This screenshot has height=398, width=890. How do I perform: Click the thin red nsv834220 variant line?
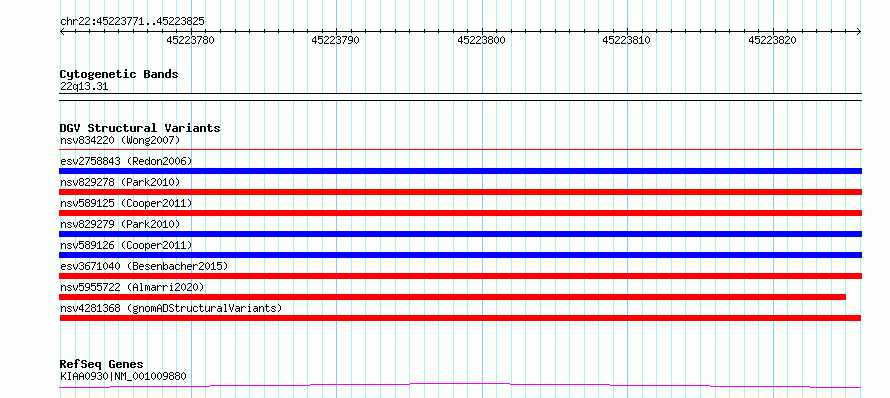(x=460, y=149)
